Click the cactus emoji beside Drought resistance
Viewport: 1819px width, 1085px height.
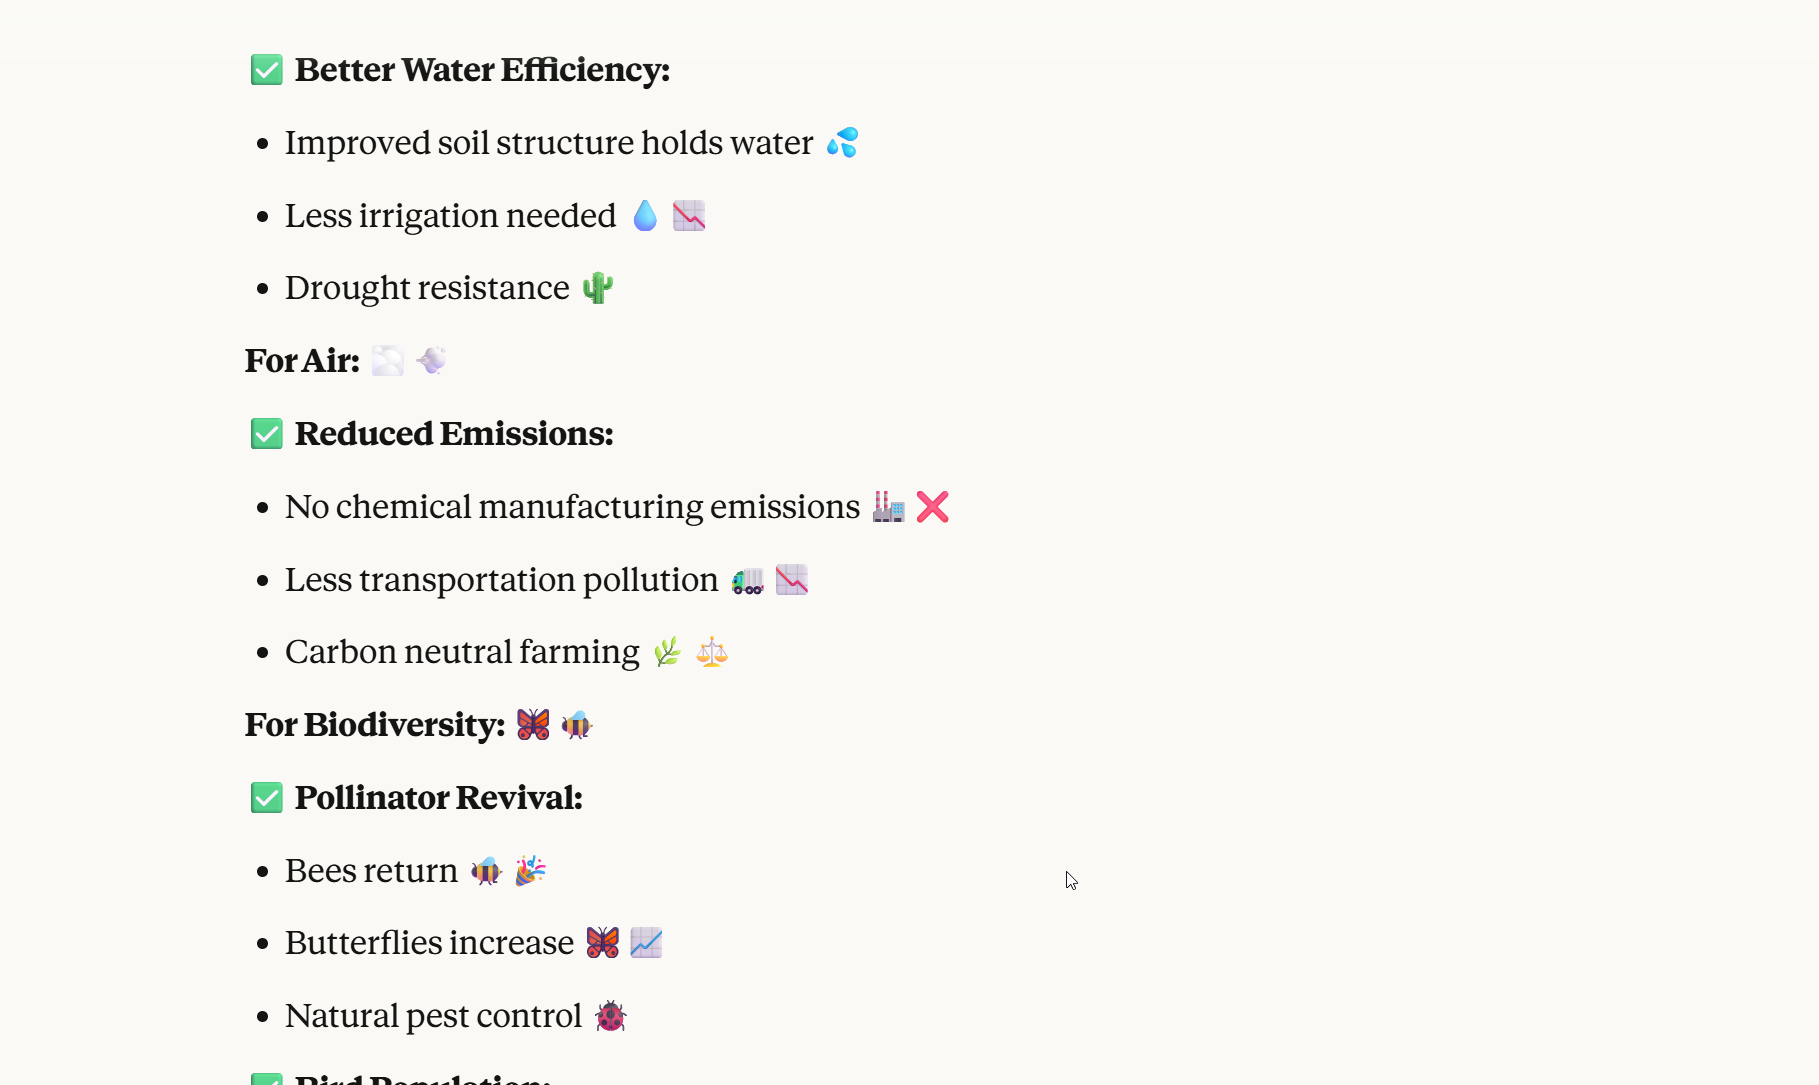click(x=598, y=288)
